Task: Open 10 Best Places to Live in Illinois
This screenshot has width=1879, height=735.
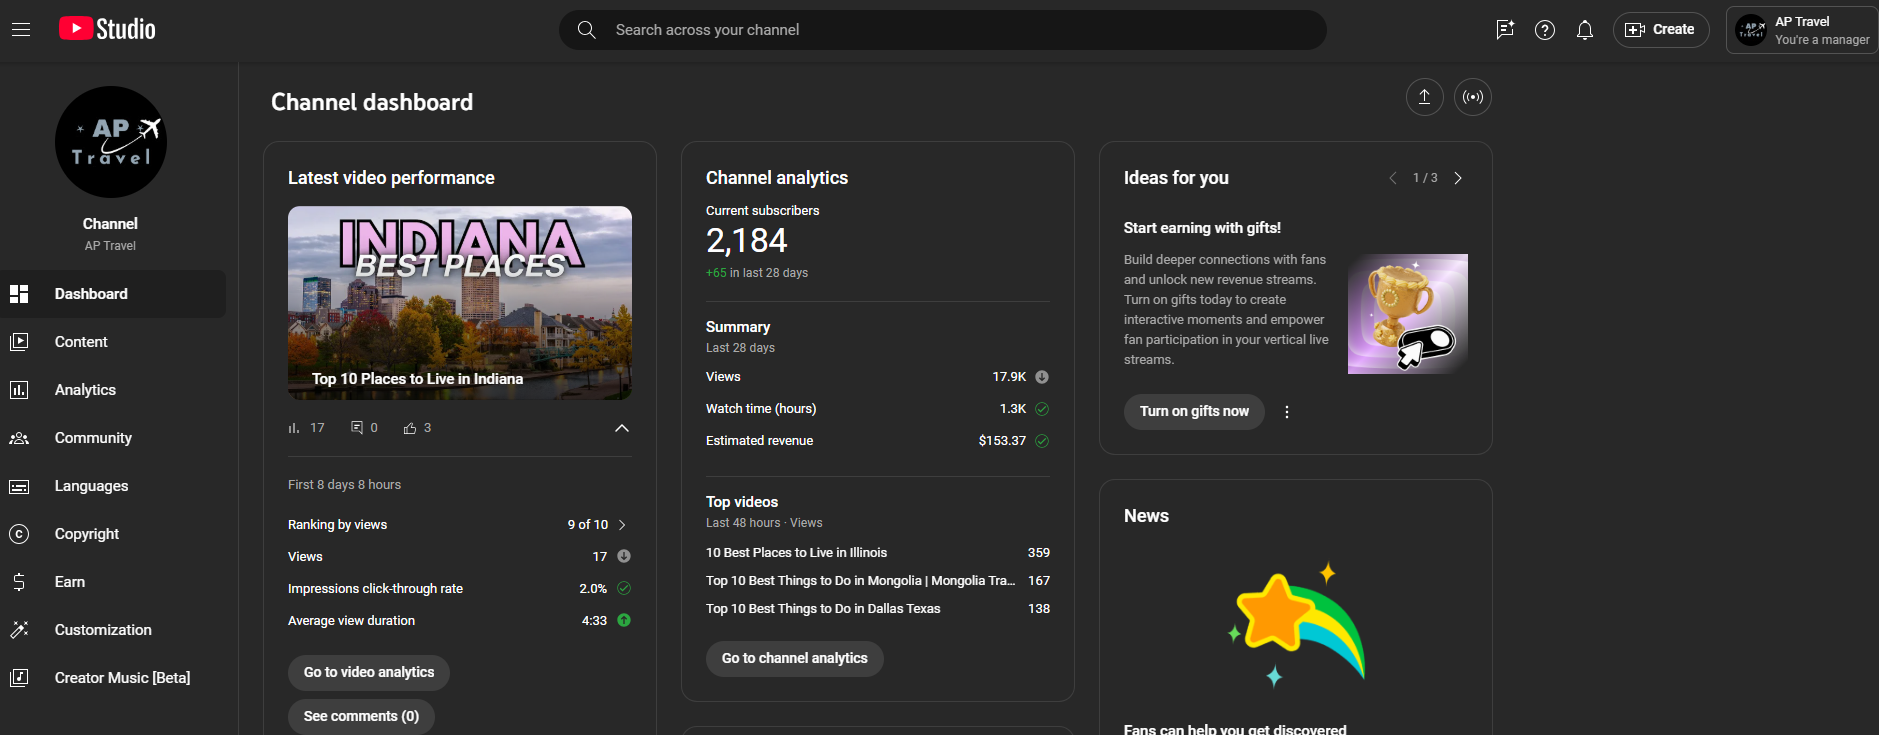Action: (796, 553)
